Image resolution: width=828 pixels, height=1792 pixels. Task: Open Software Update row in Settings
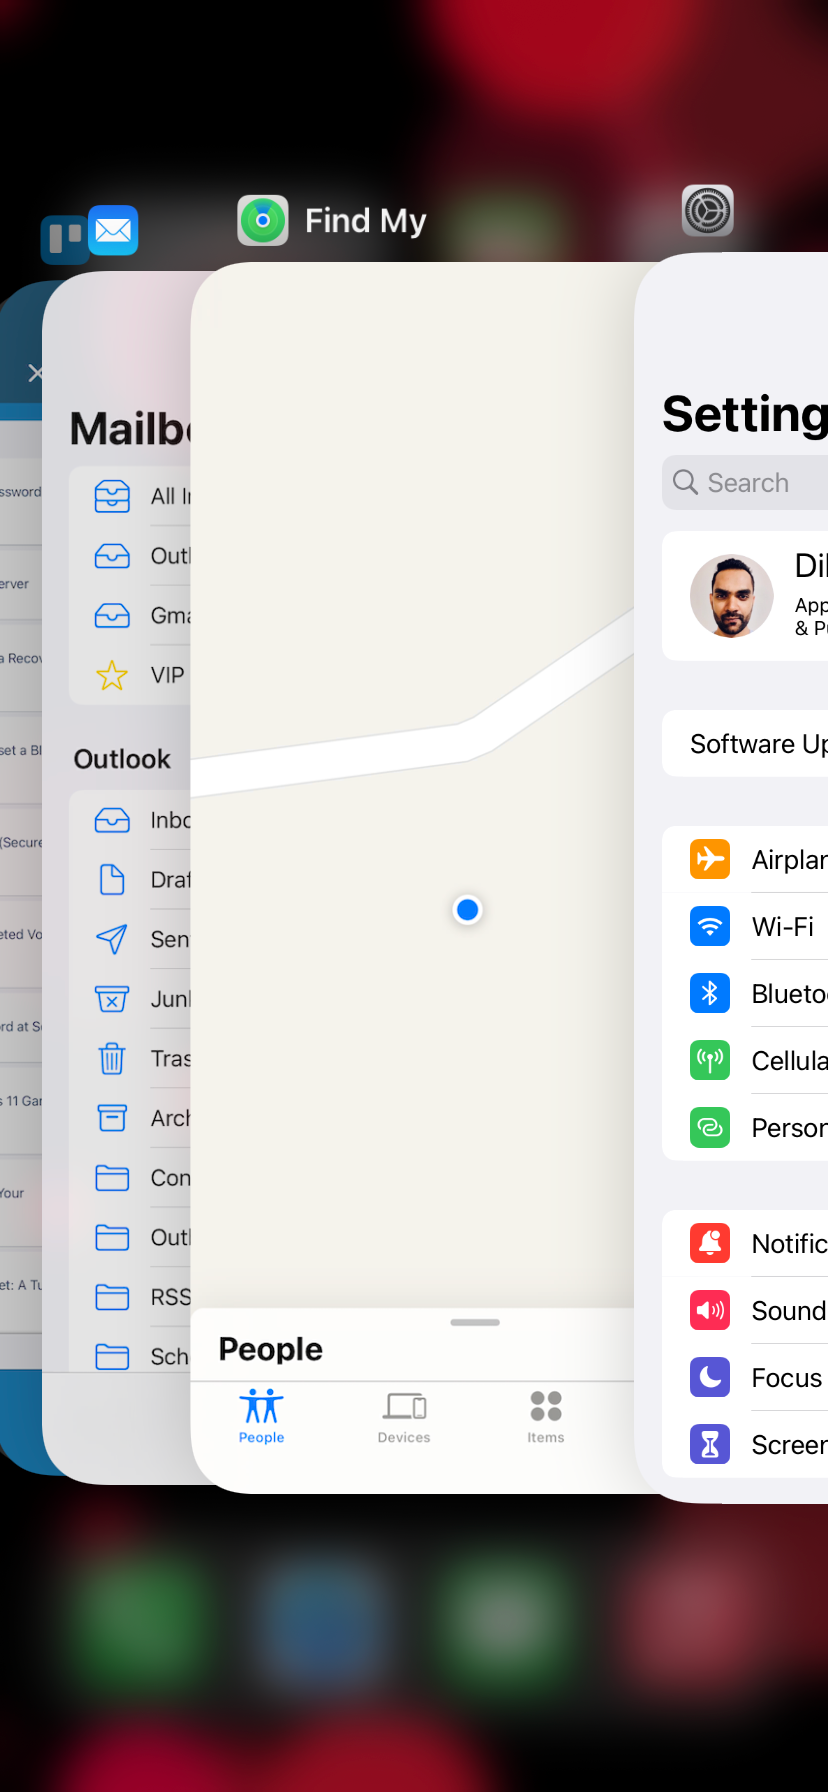pos(745,744)
